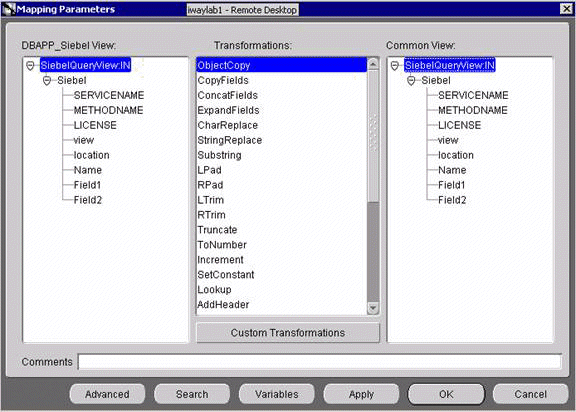Click the Transformations list scroll up arrow
This screenshot has height=412, width=576.
373,64
